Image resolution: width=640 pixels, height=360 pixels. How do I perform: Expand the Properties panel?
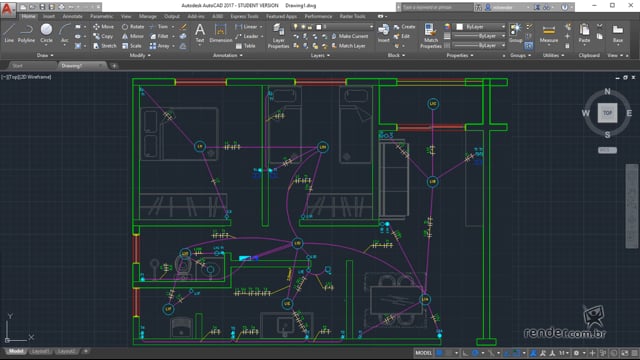[x=460, y=55]
